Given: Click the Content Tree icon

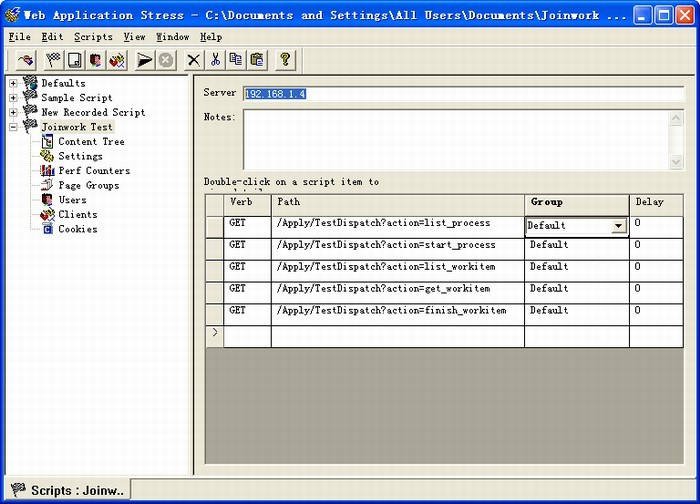Looking at the screenshot, I should point(47,142).
